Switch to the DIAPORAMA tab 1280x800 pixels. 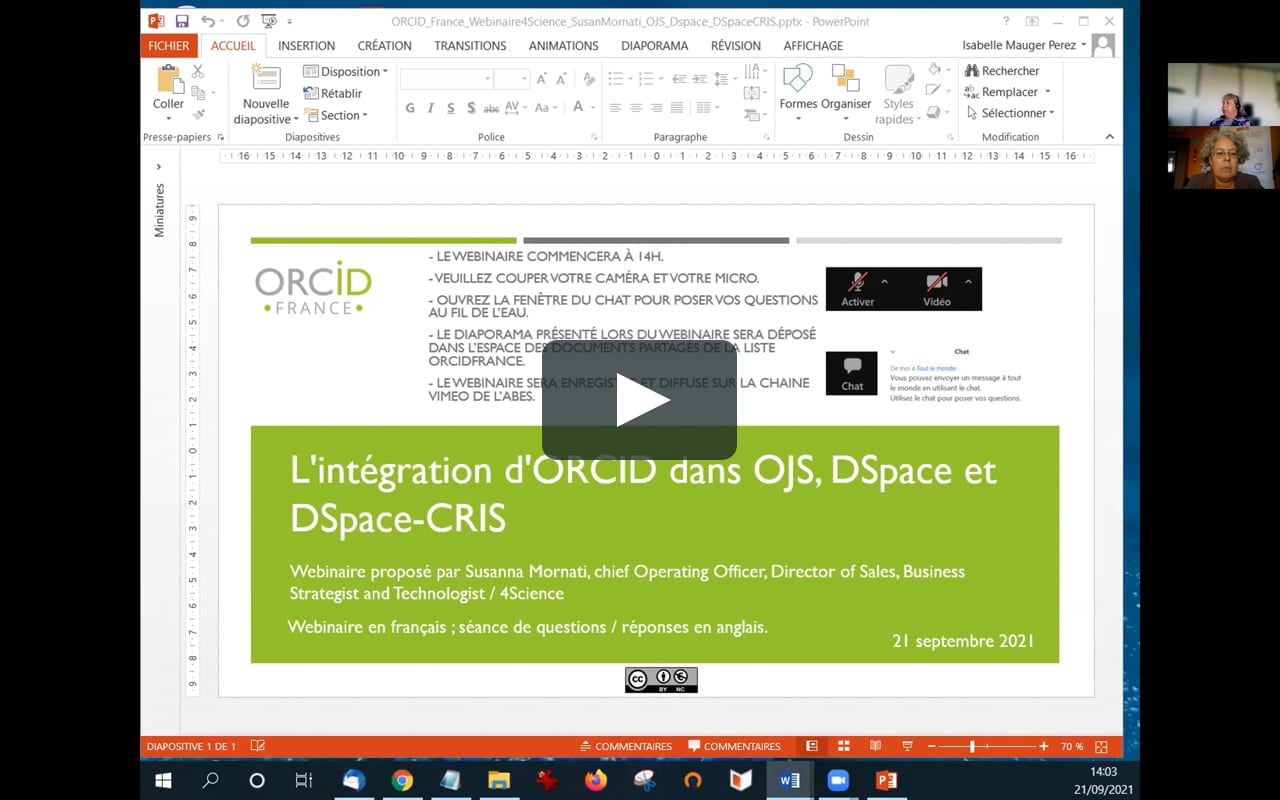click(x=654, y=45)
